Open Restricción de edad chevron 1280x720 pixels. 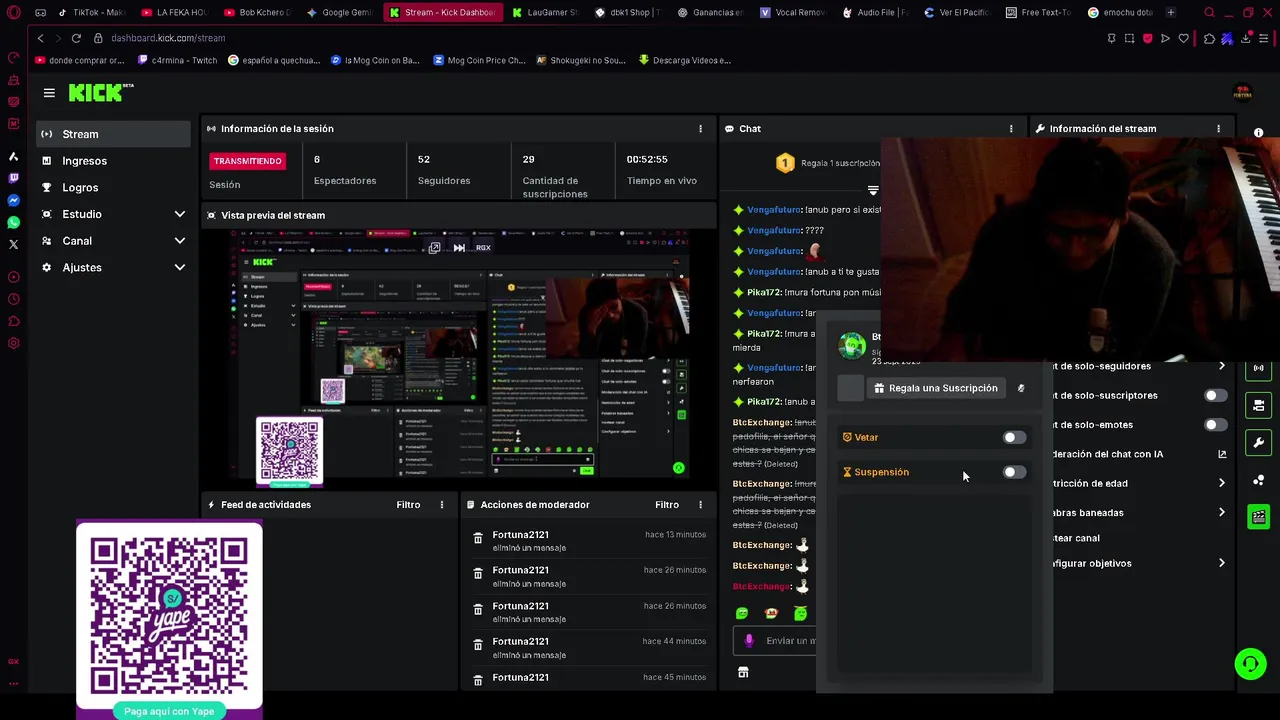1222,483
